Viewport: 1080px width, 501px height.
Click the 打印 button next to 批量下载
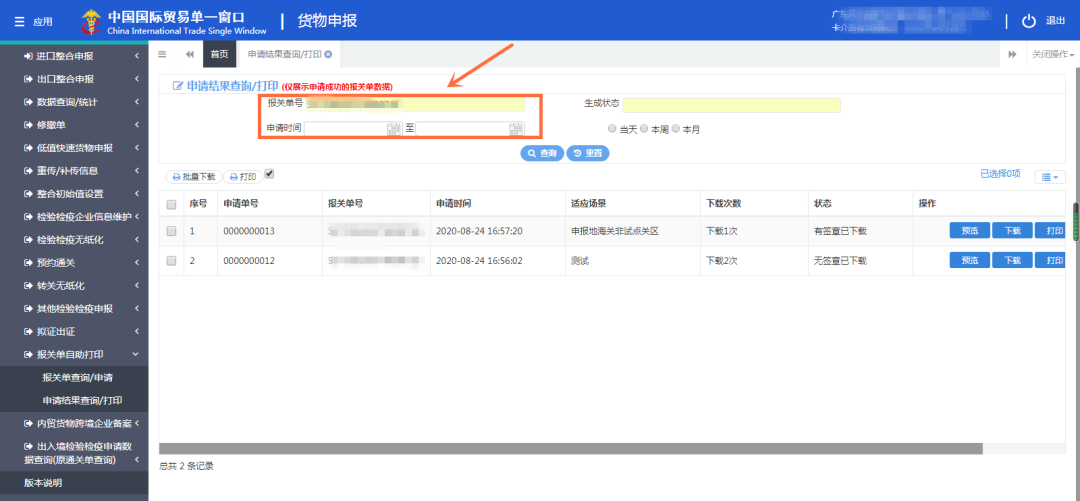tap(242, 177)
